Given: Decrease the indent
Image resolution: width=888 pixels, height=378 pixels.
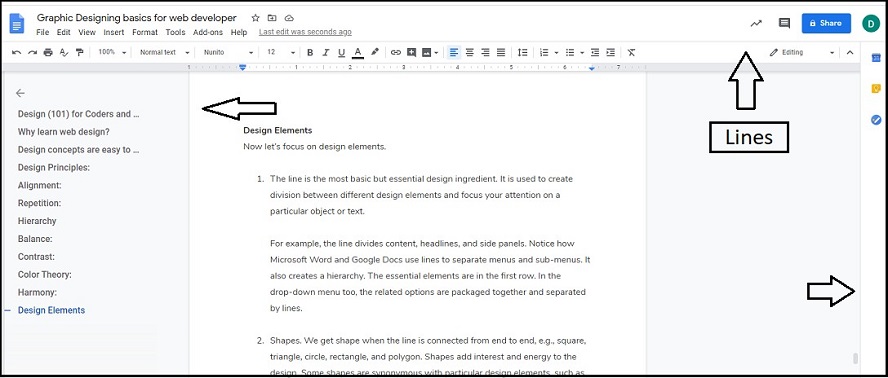Looking at the screenshot, I should pos(595,52).
